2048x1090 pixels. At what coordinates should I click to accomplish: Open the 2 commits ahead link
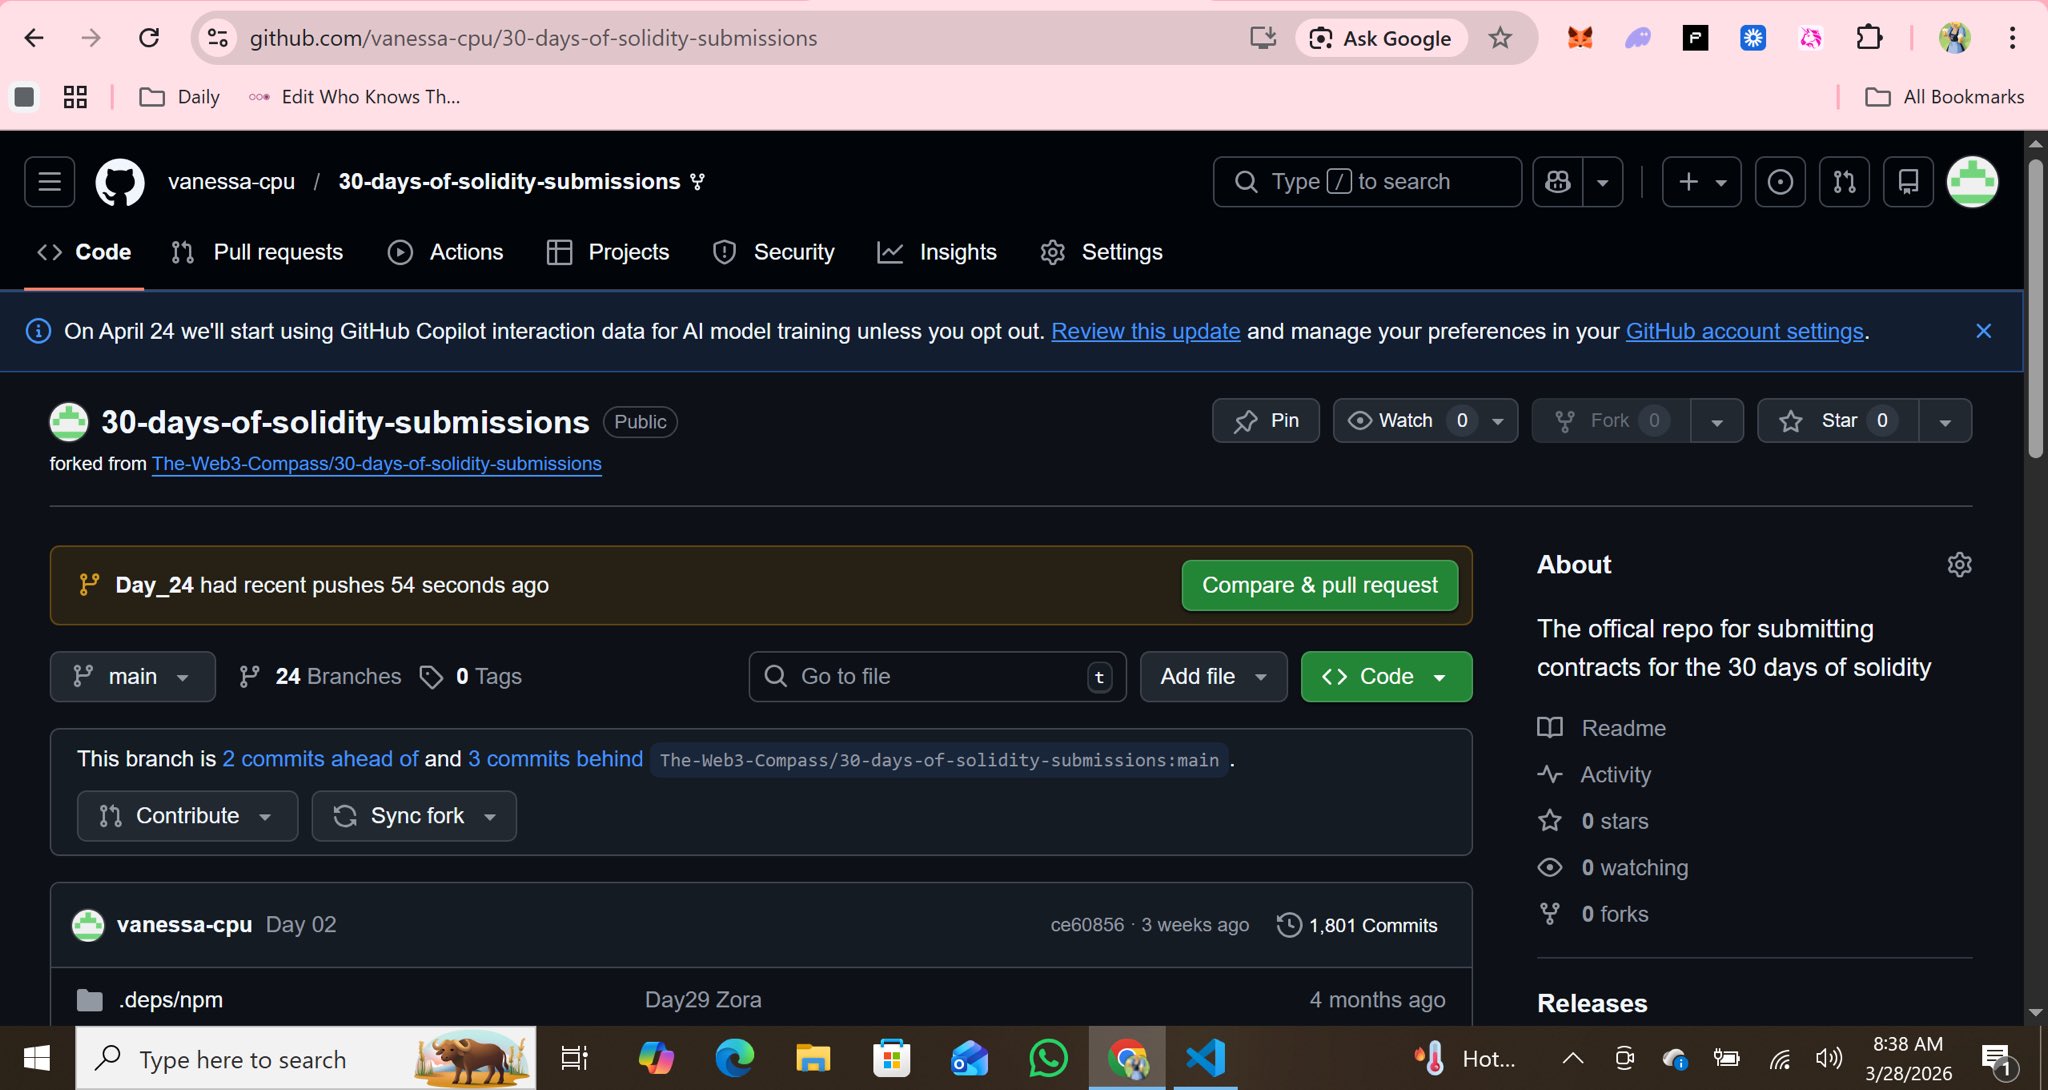click(320, 759)
